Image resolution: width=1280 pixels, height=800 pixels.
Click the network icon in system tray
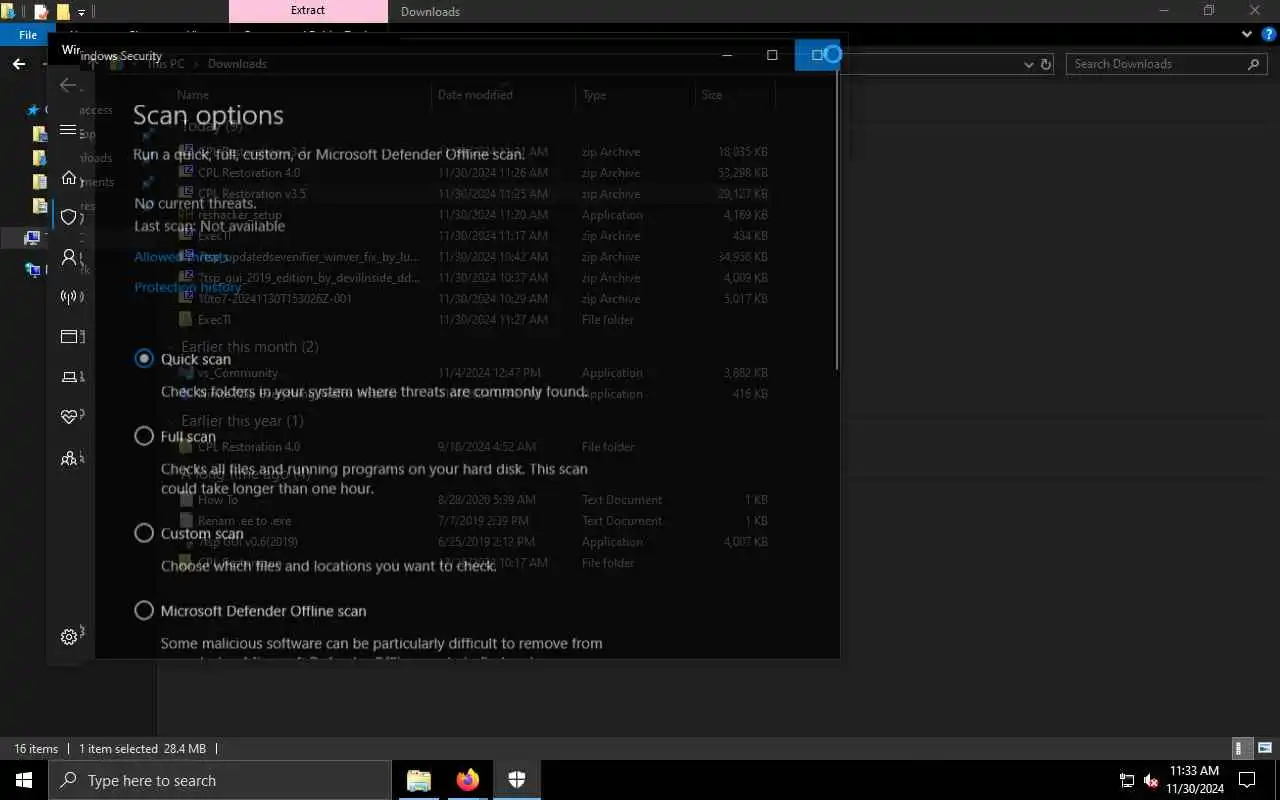(1127, 780)
